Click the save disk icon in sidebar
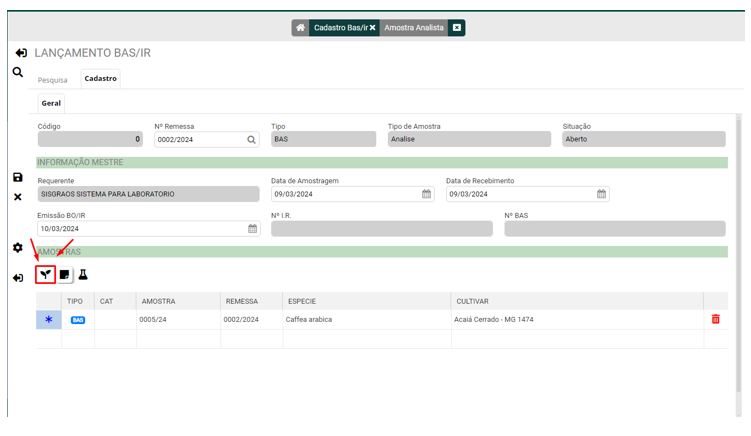The height and width of the screenshot is (436, 751). (x=18, y=177)
